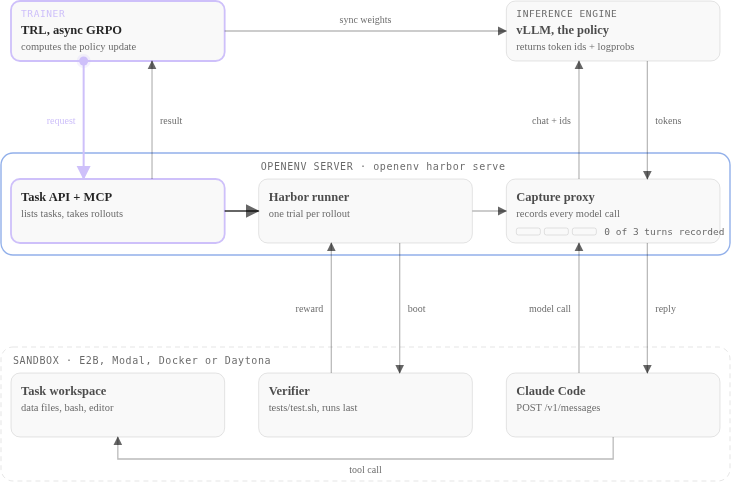Click 'computes the policy update' text
Screen dimensions: 731x482
pyautogui.click(x=78, y=47)
